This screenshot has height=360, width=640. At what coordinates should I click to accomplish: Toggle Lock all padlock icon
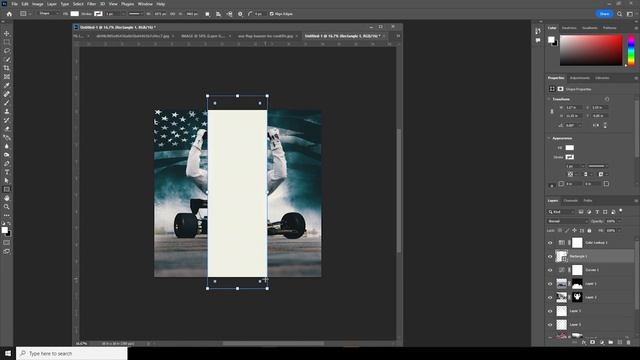(589, 231)
